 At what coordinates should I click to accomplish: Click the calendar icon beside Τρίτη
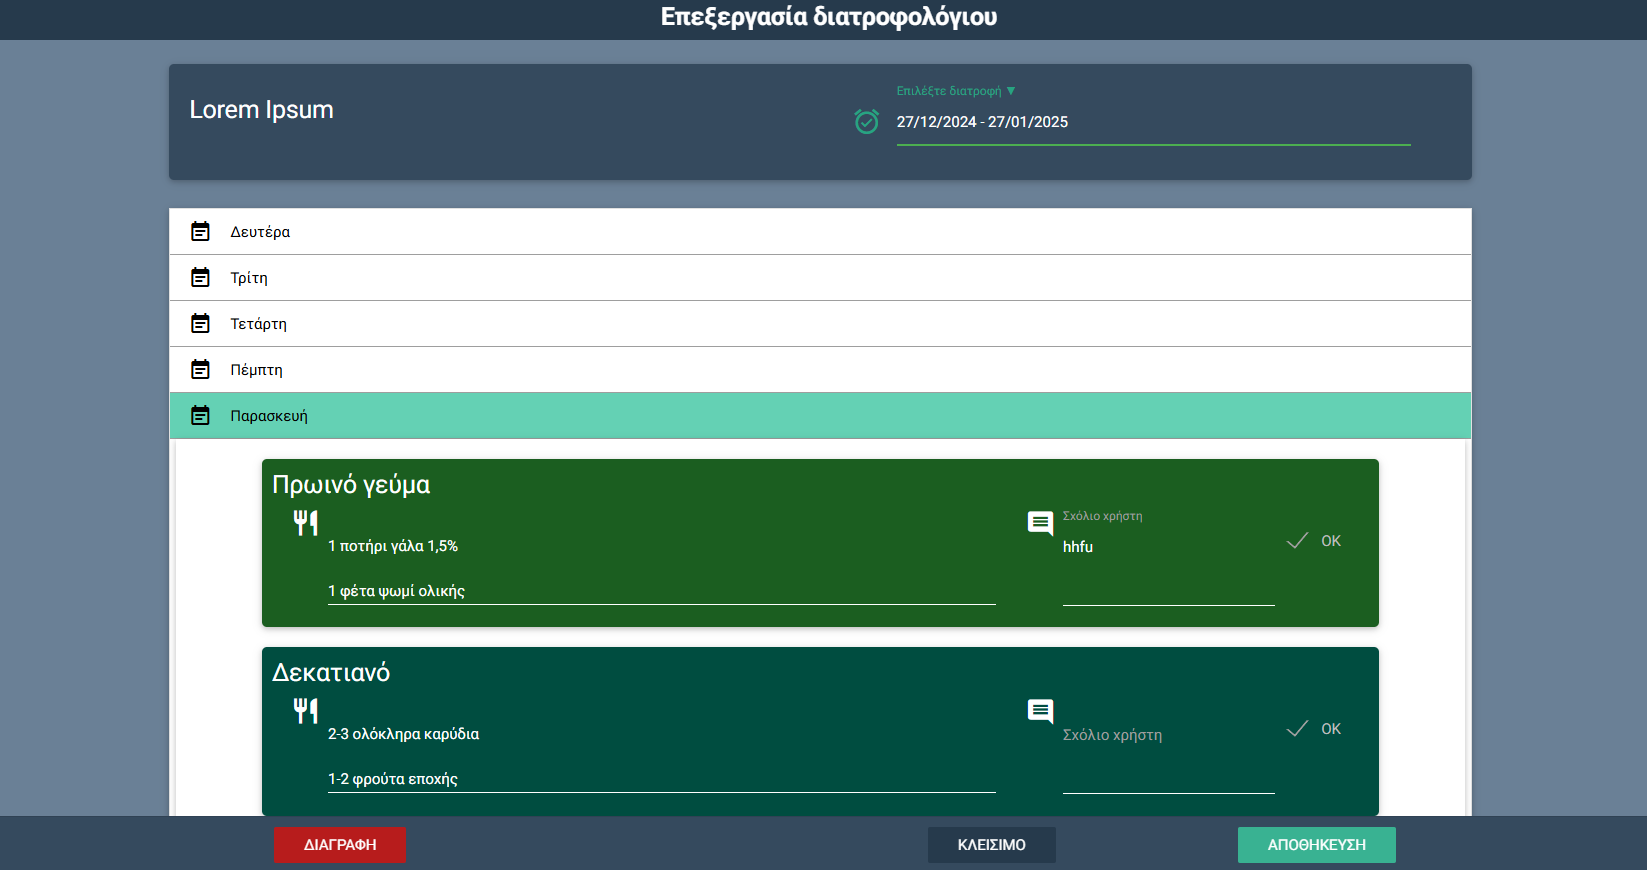(x=200, y=277)
